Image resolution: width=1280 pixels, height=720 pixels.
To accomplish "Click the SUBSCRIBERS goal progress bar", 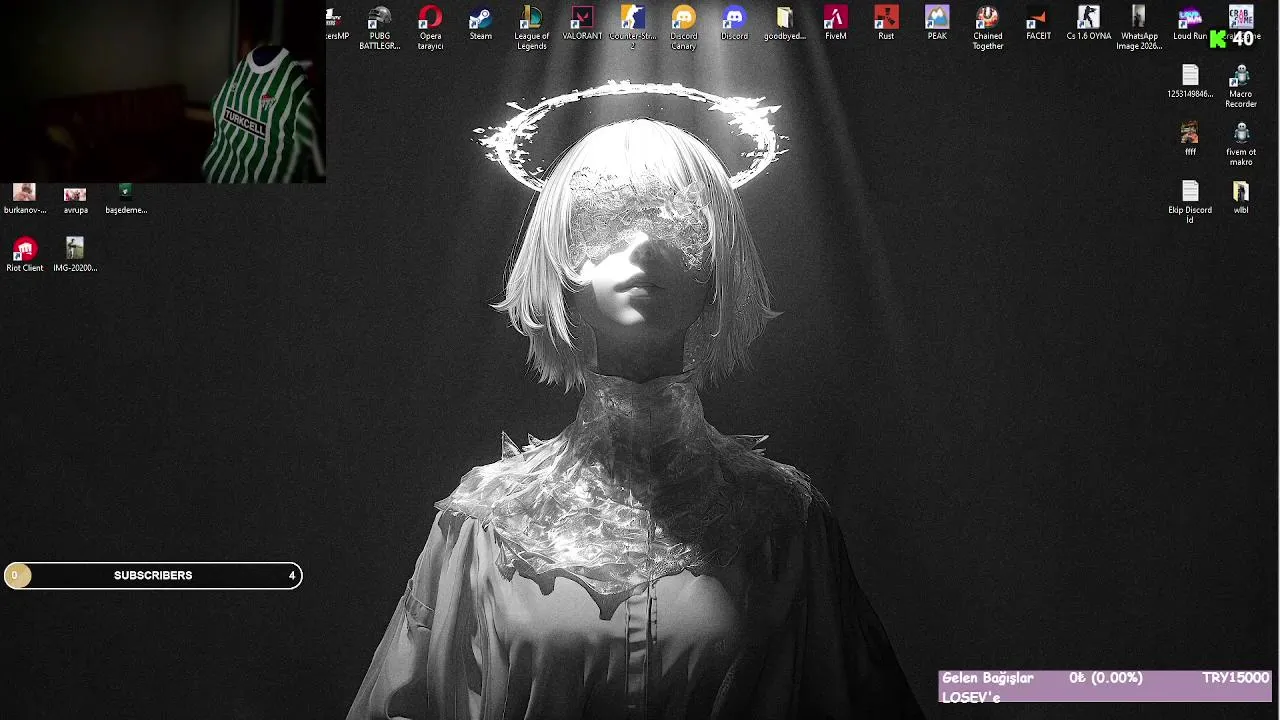I will coord(153,575).
